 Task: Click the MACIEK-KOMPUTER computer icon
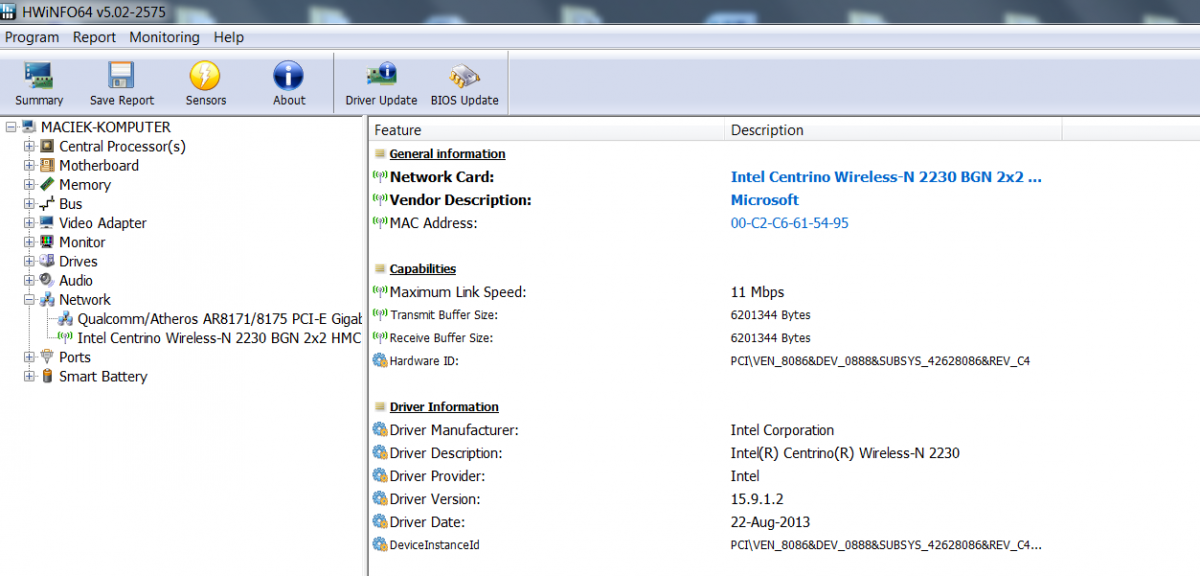pos(29,127)
